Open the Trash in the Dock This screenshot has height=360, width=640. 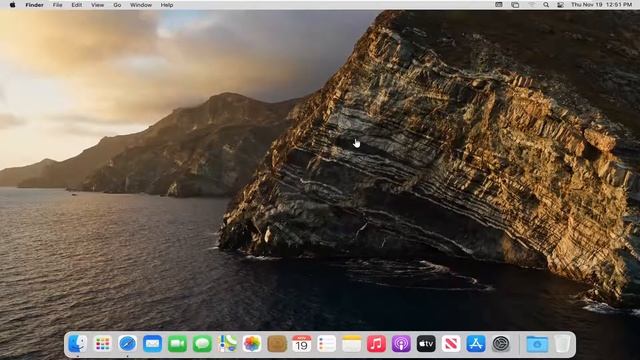[x=562, y=344]
